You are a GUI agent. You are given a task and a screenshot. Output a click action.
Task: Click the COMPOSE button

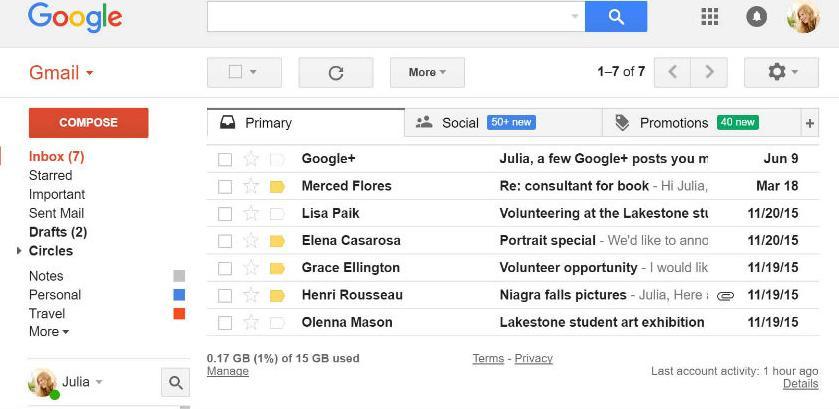pyautogui.click(x=89, y=123)
